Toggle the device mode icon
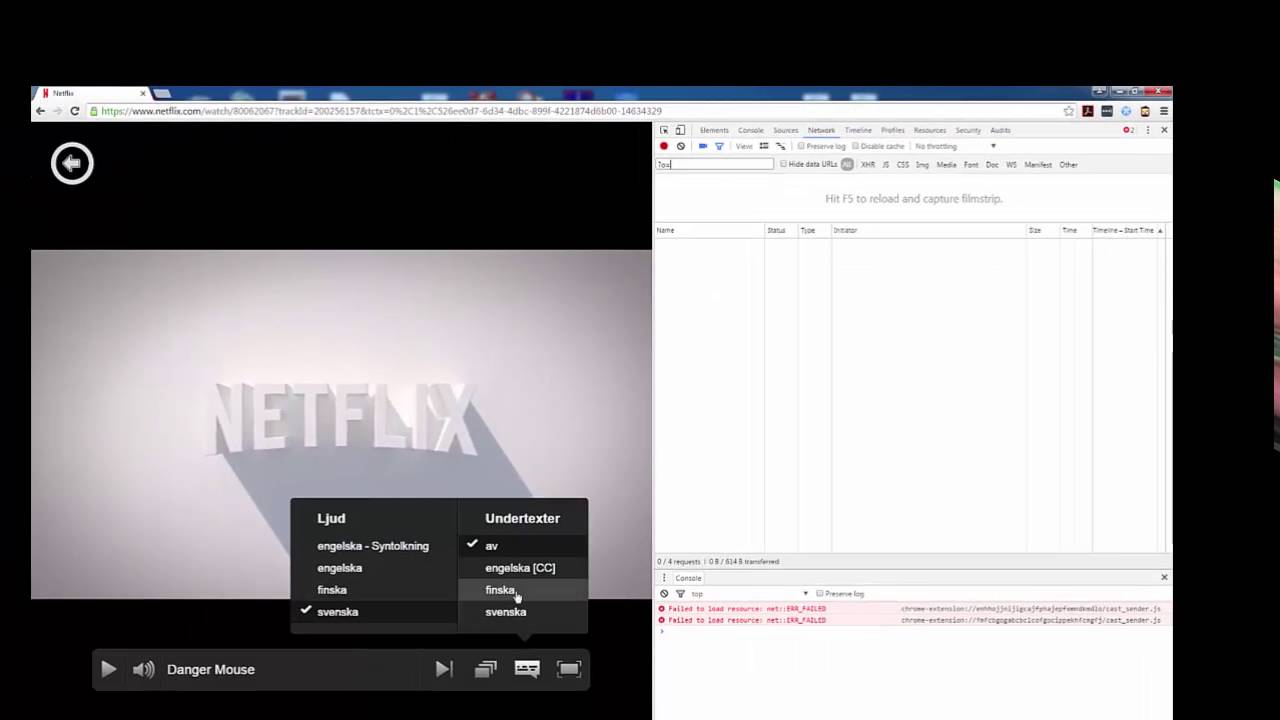Image resolution: width=1280 pixels, height=720 pixels. point(680,130)
